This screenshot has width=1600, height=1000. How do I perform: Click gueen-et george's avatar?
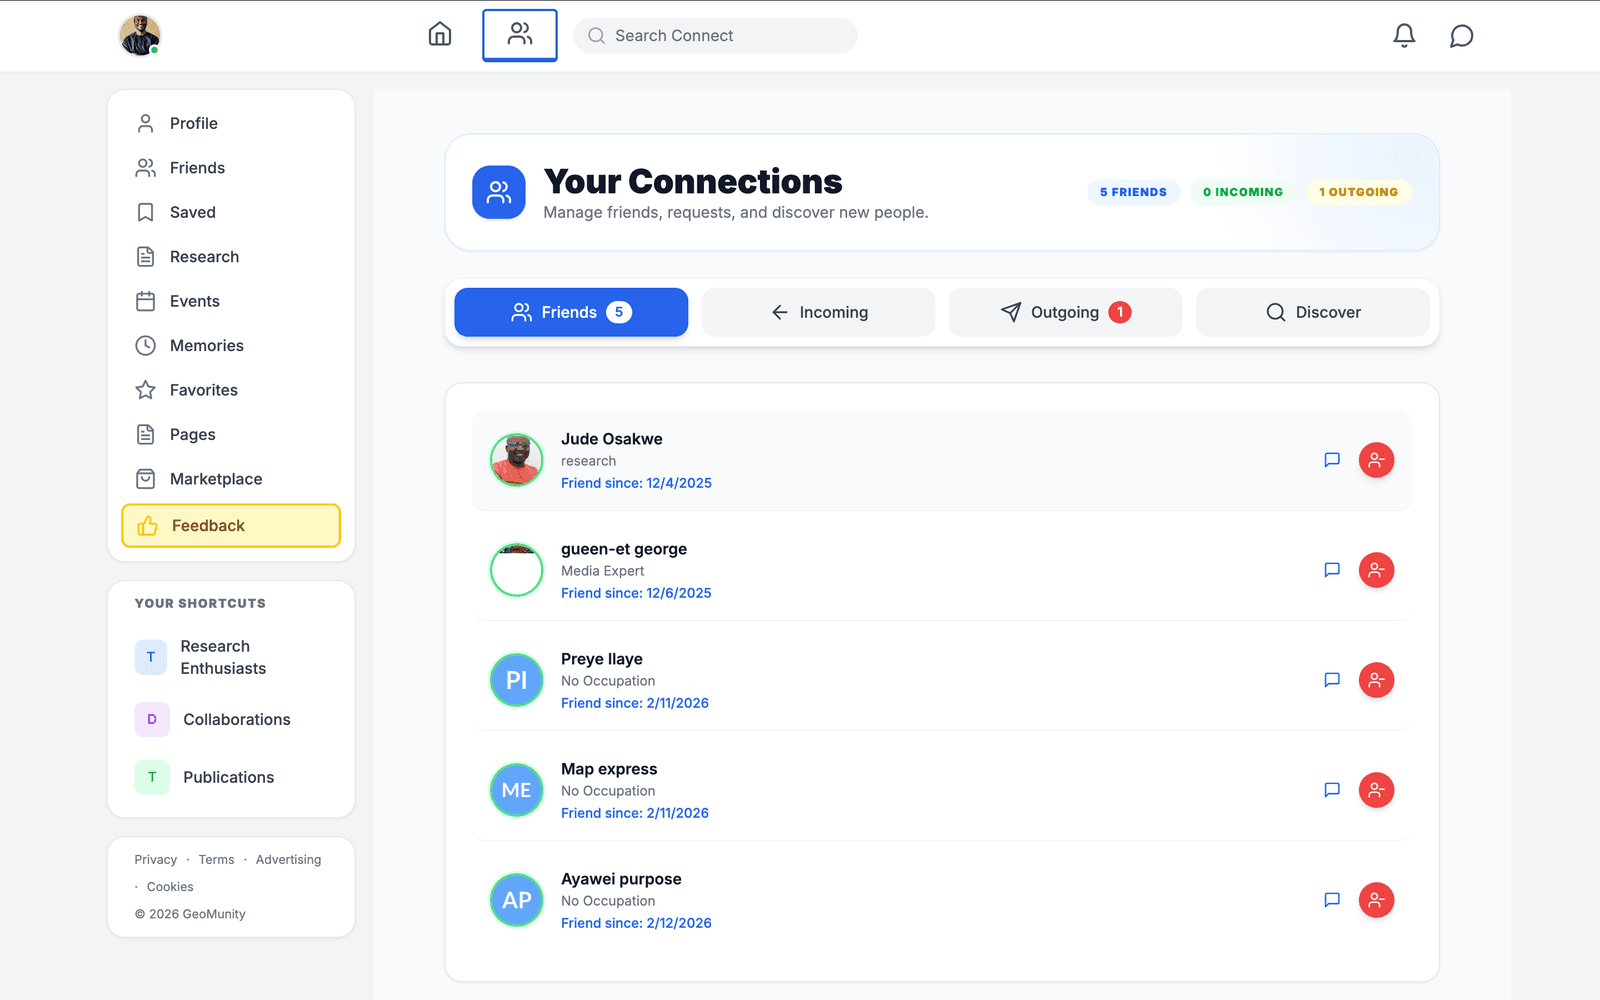(516, 570)
